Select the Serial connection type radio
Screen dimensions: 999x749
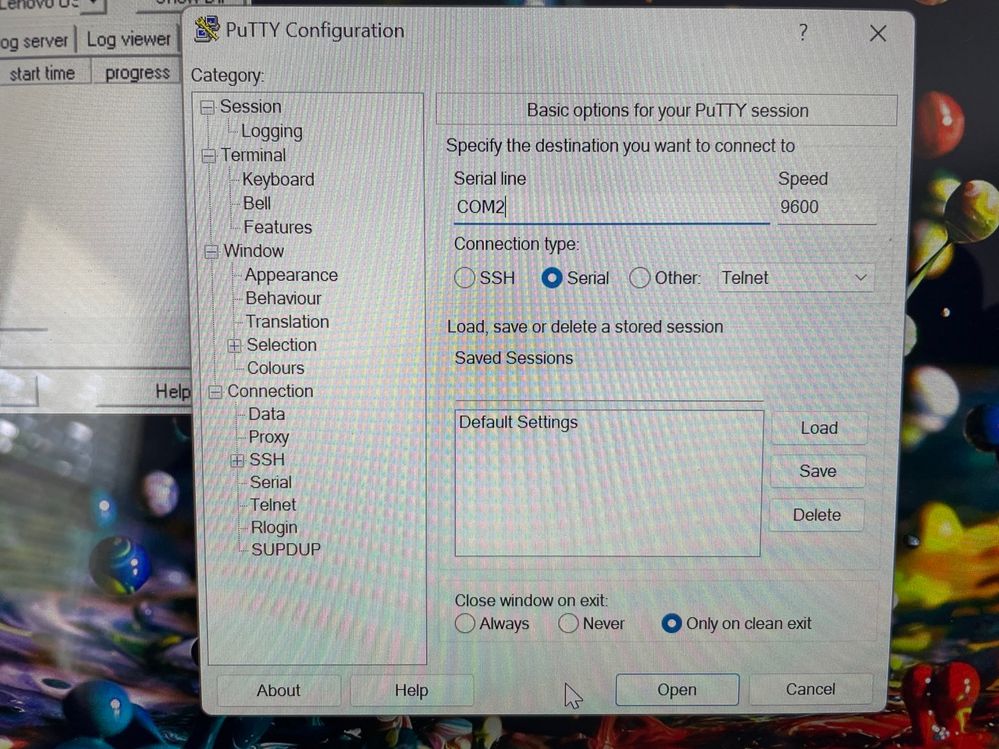[x=552, y=278]
